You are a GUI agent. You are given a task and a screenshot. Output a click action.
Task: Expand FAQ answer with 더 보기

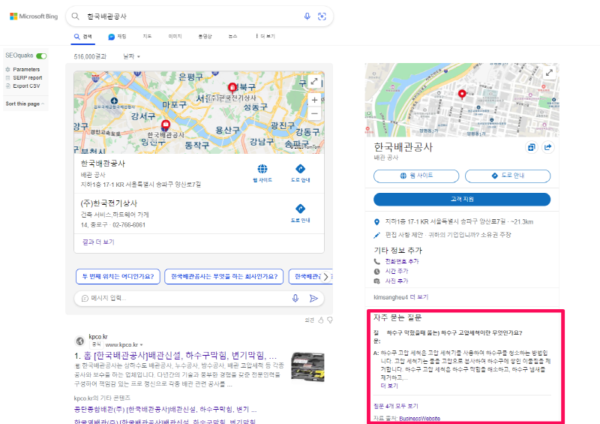tap(389, 386)
